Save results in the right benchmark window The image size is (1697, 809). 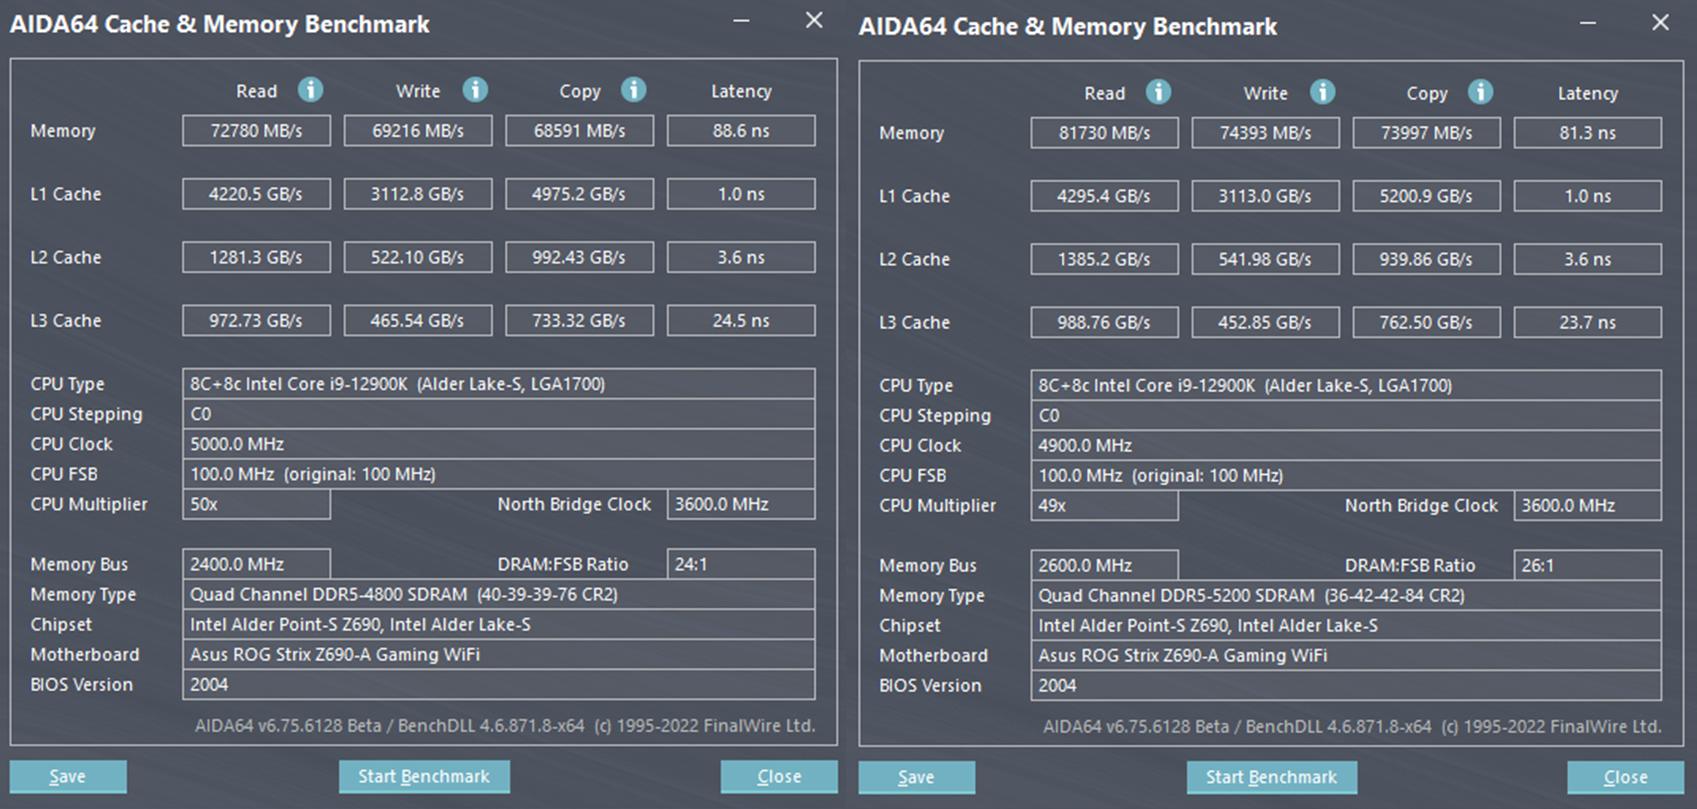916,778
